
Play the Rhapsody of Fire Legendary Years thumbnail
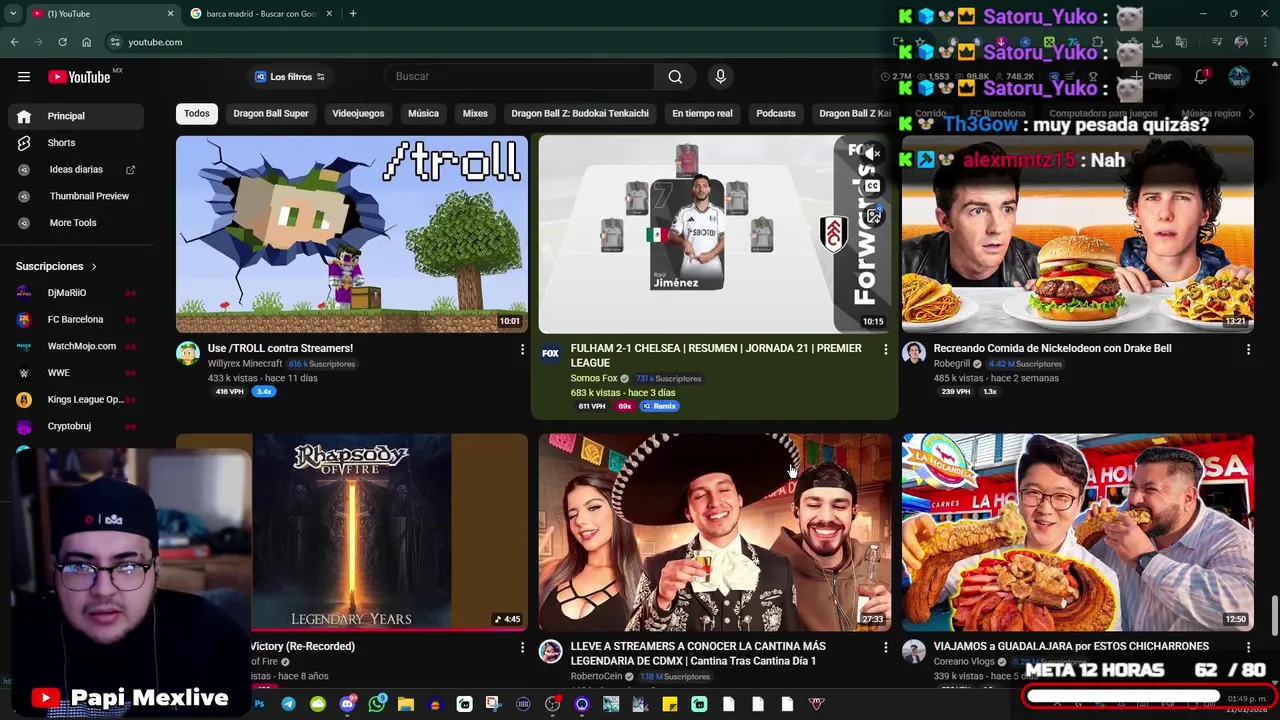tap(352, 532)
